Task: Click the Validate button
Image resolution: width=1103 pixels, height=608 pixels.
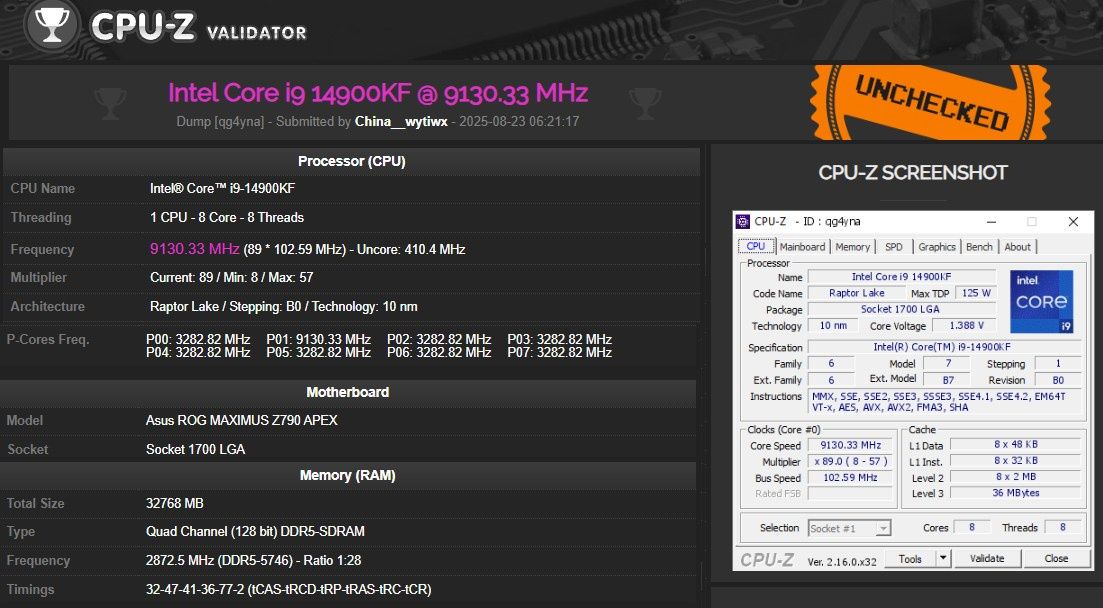Action: tap(987, 559)
